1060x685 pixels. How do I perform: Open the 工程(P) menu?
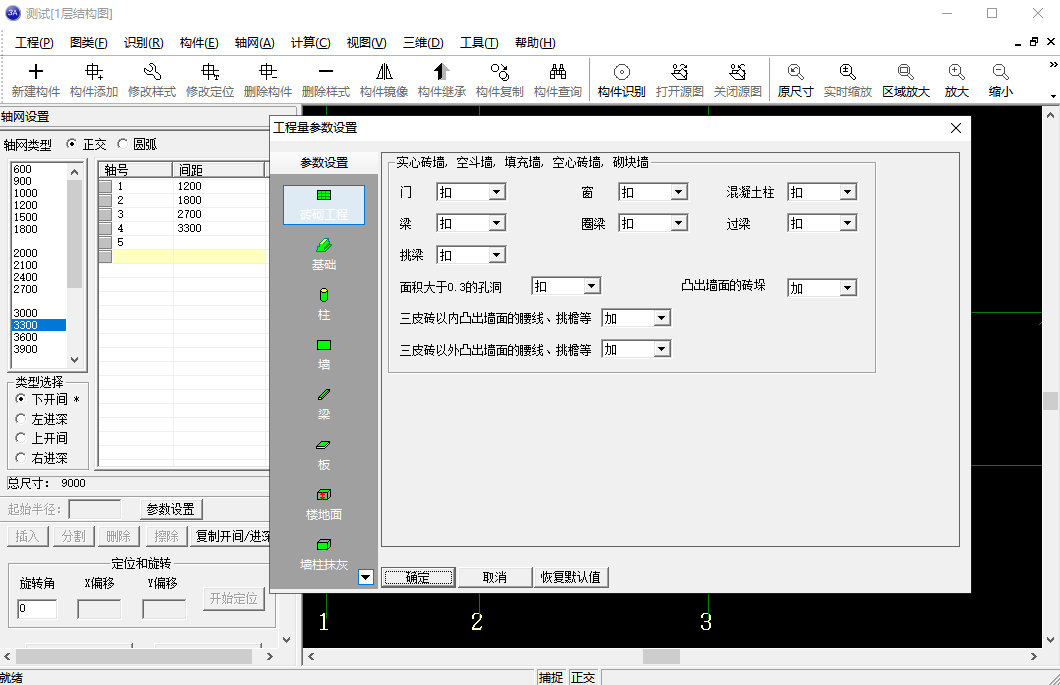point(34,43)
